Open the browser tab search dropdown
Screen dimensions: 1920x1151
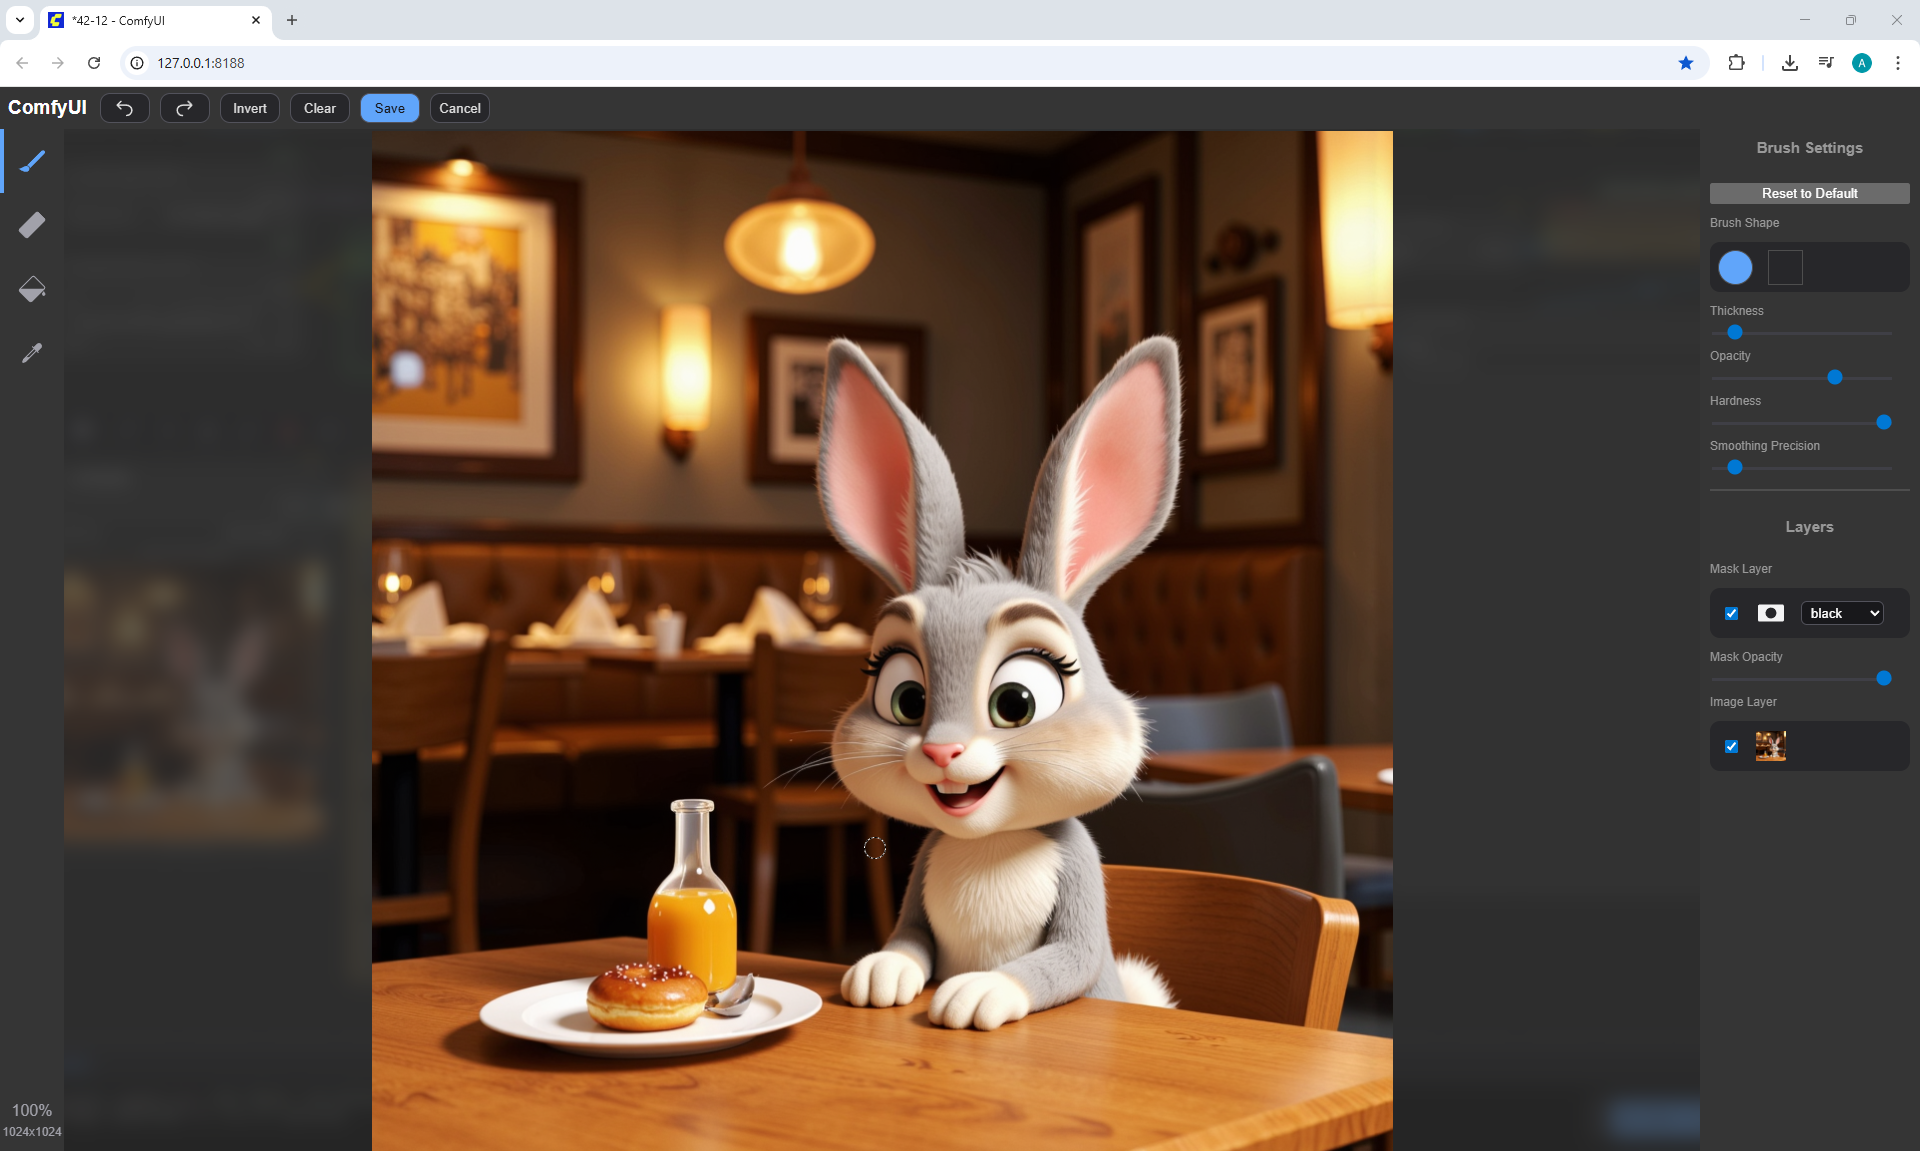coord(19,20)
